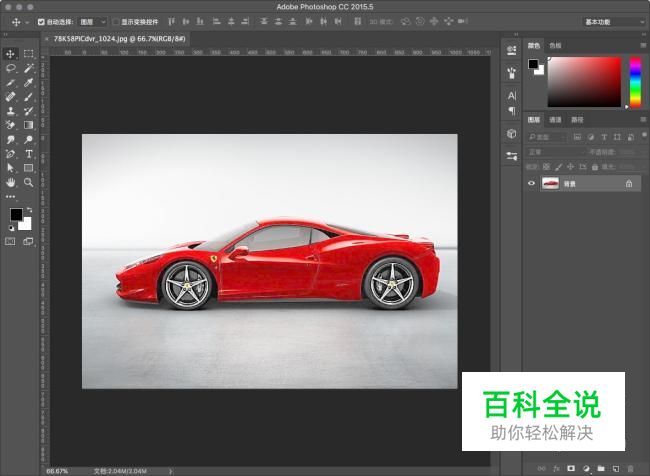Click the add layer mask icon
Image resolution: width=650 pixels, height=476 pixels.
pos(570,467)
